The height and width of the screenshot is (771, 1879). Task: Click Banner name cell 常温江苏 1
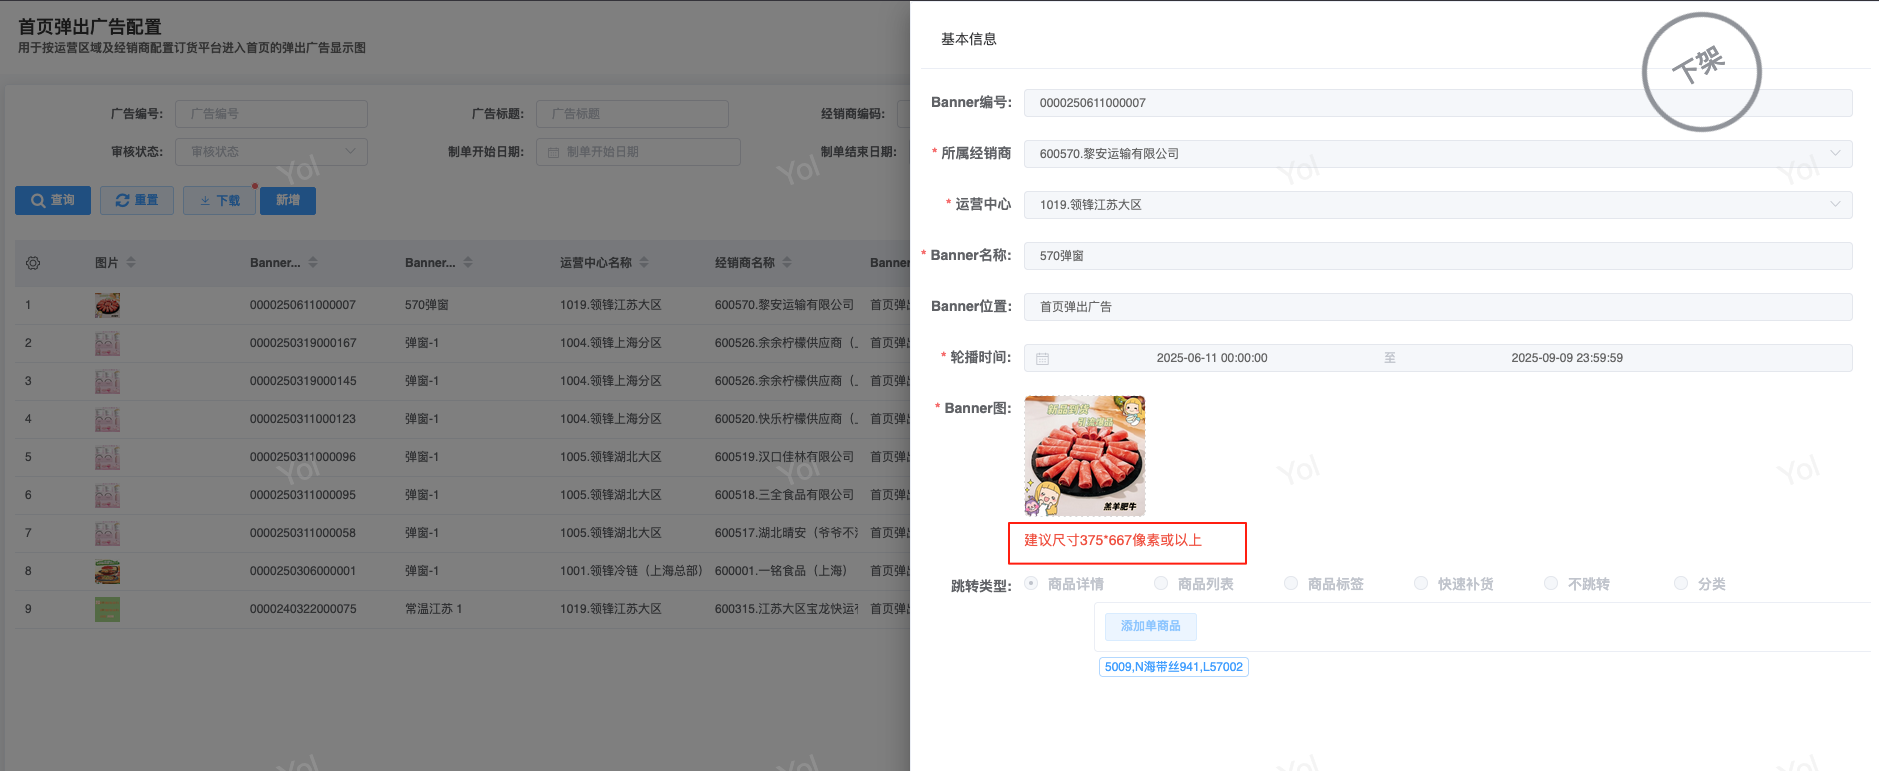click(x=434, y=609)
